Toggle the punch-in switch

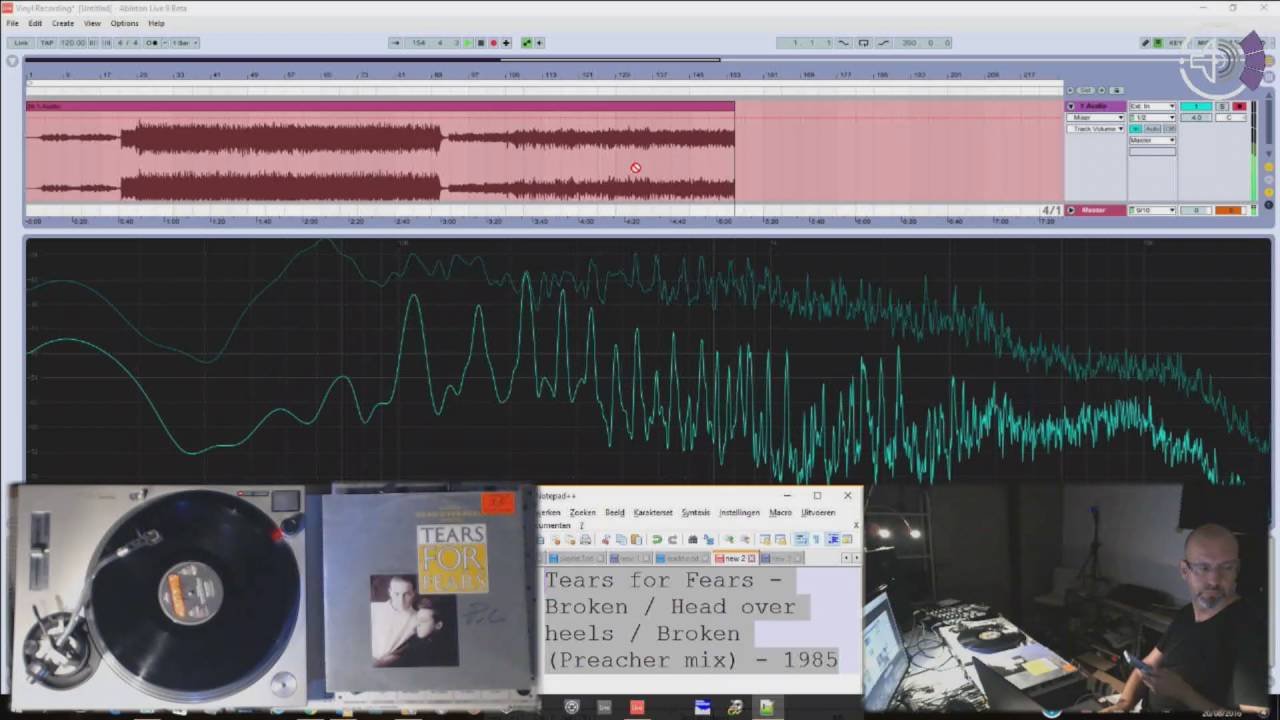point(843,43)
